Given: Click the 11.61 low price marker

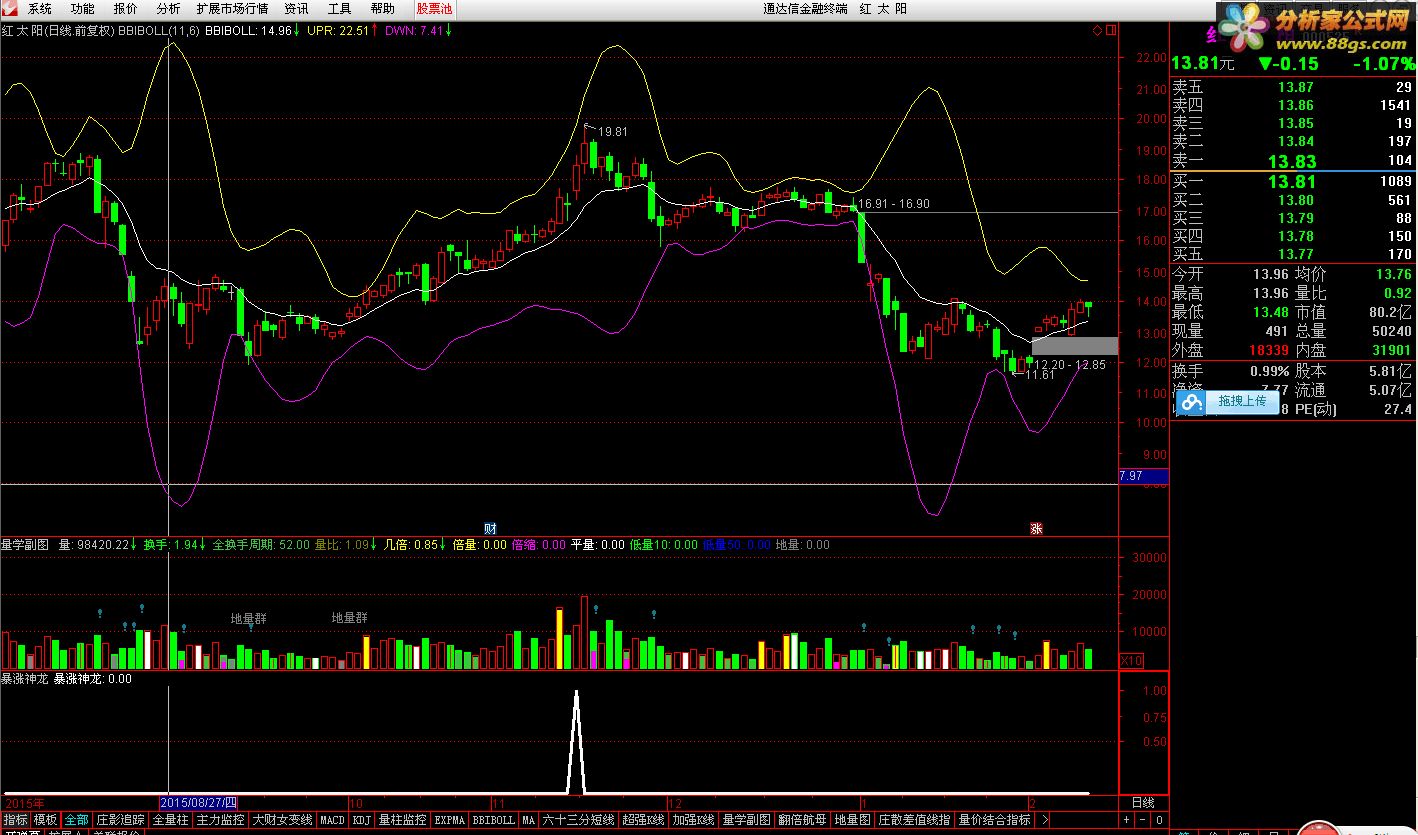Looking at the screenshot, I should coord(1041,375).
